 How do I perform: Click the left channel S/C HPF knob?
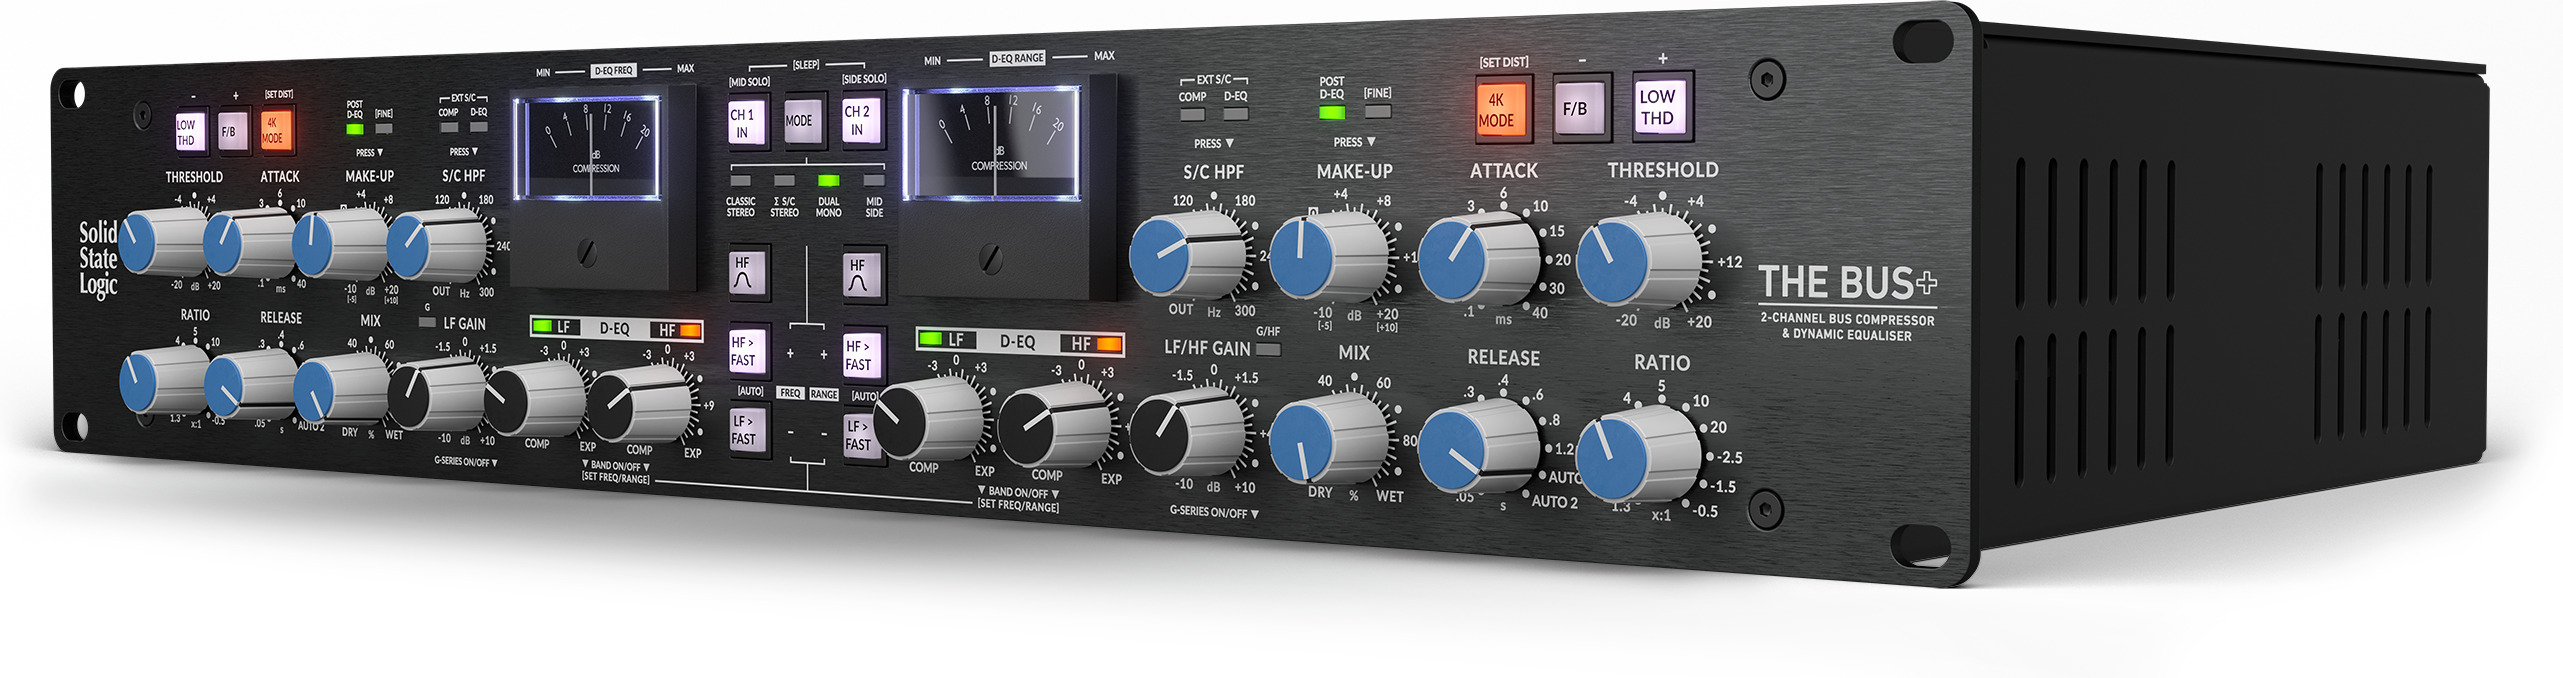436,245
